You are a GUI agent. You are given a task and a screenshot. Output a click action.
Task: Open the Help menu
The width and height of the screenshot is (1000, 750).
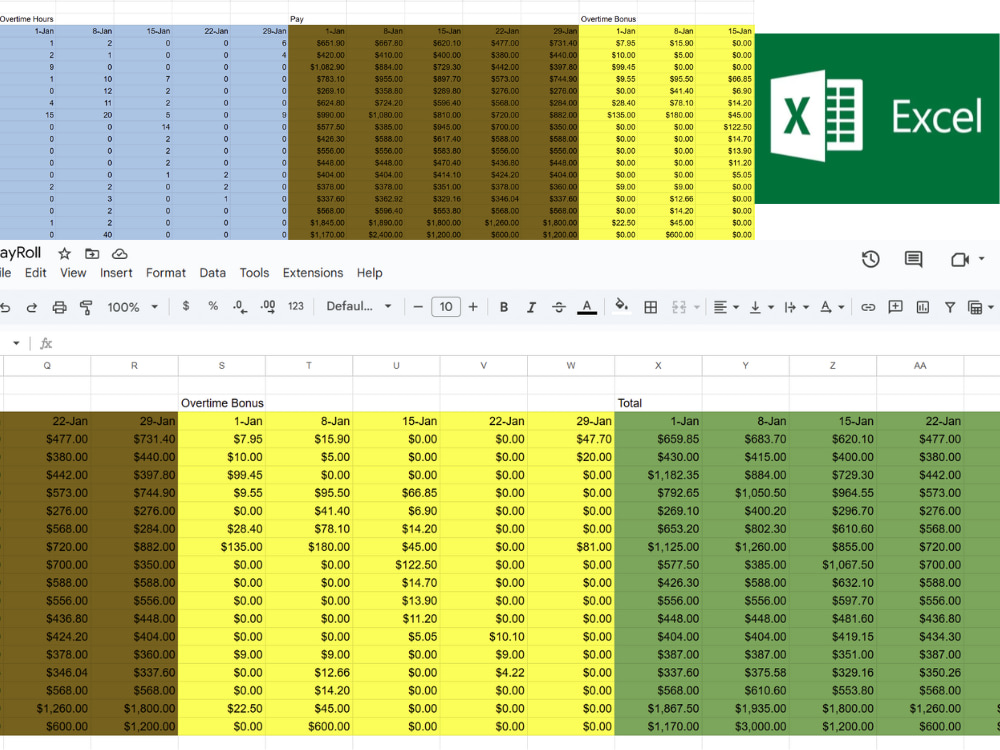[369, 273]
